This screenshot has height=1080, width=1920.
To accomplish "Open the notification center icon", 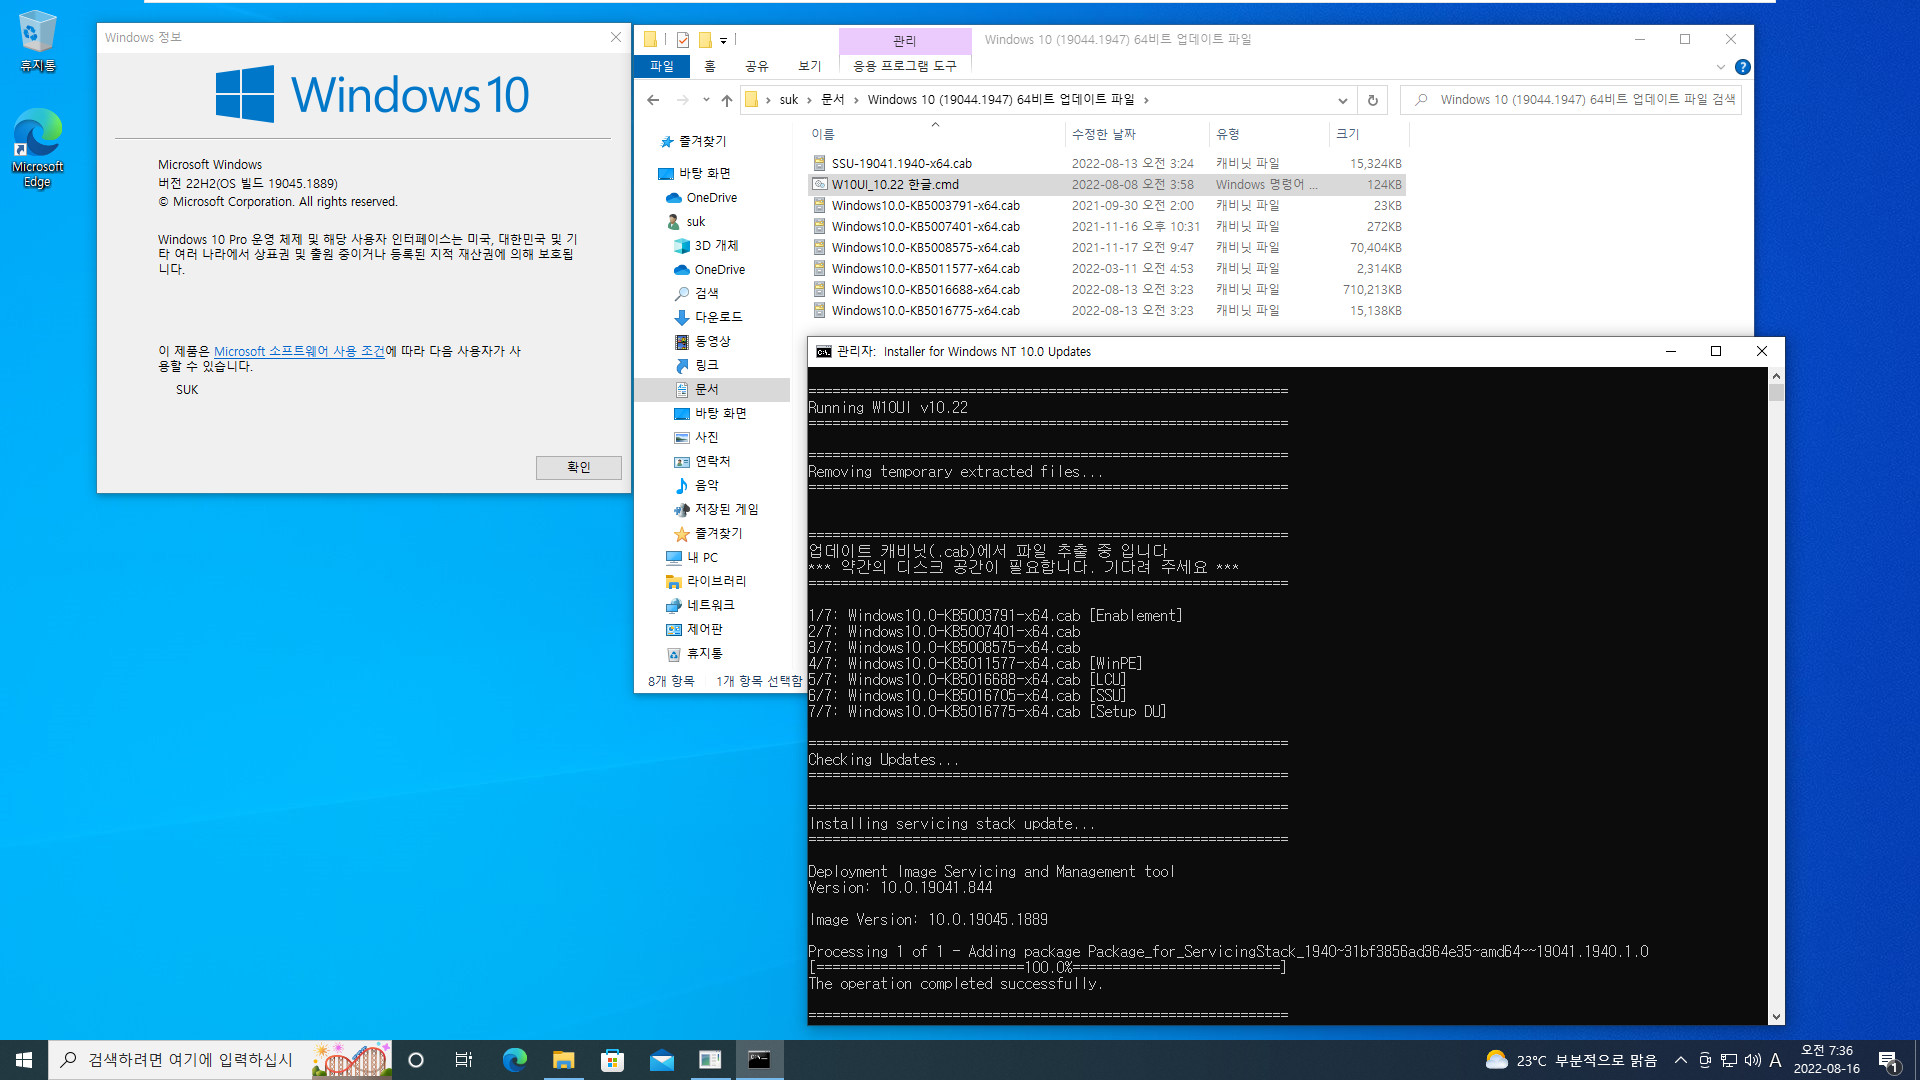I will tap(1888, 1060).
